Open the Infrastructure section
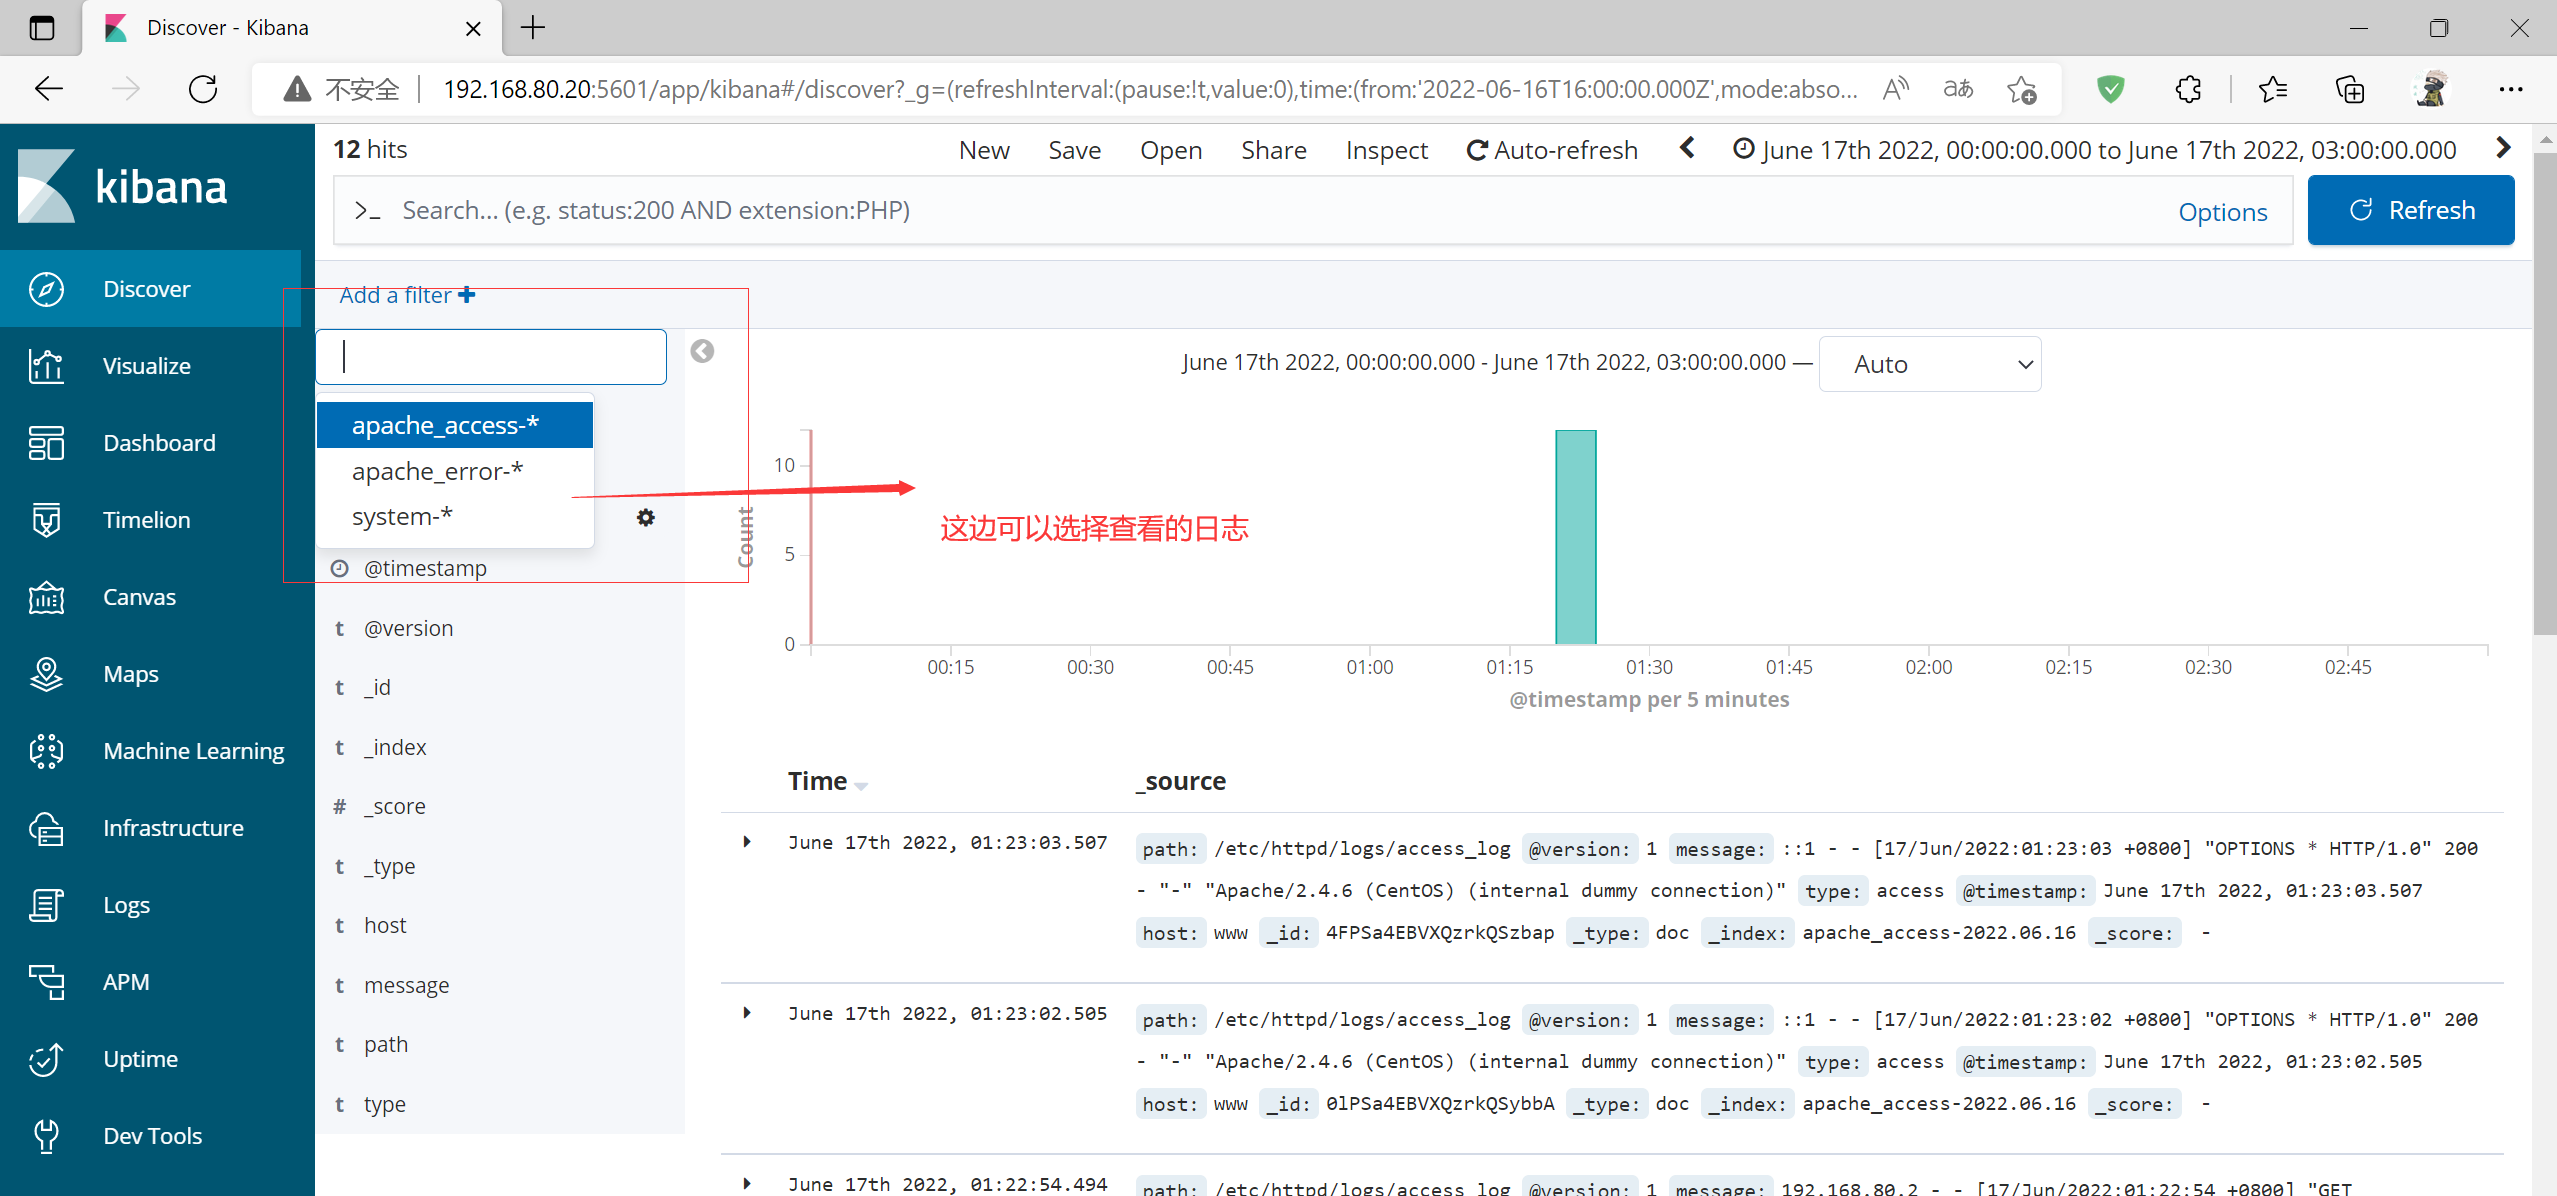 (x=150, y=828)
